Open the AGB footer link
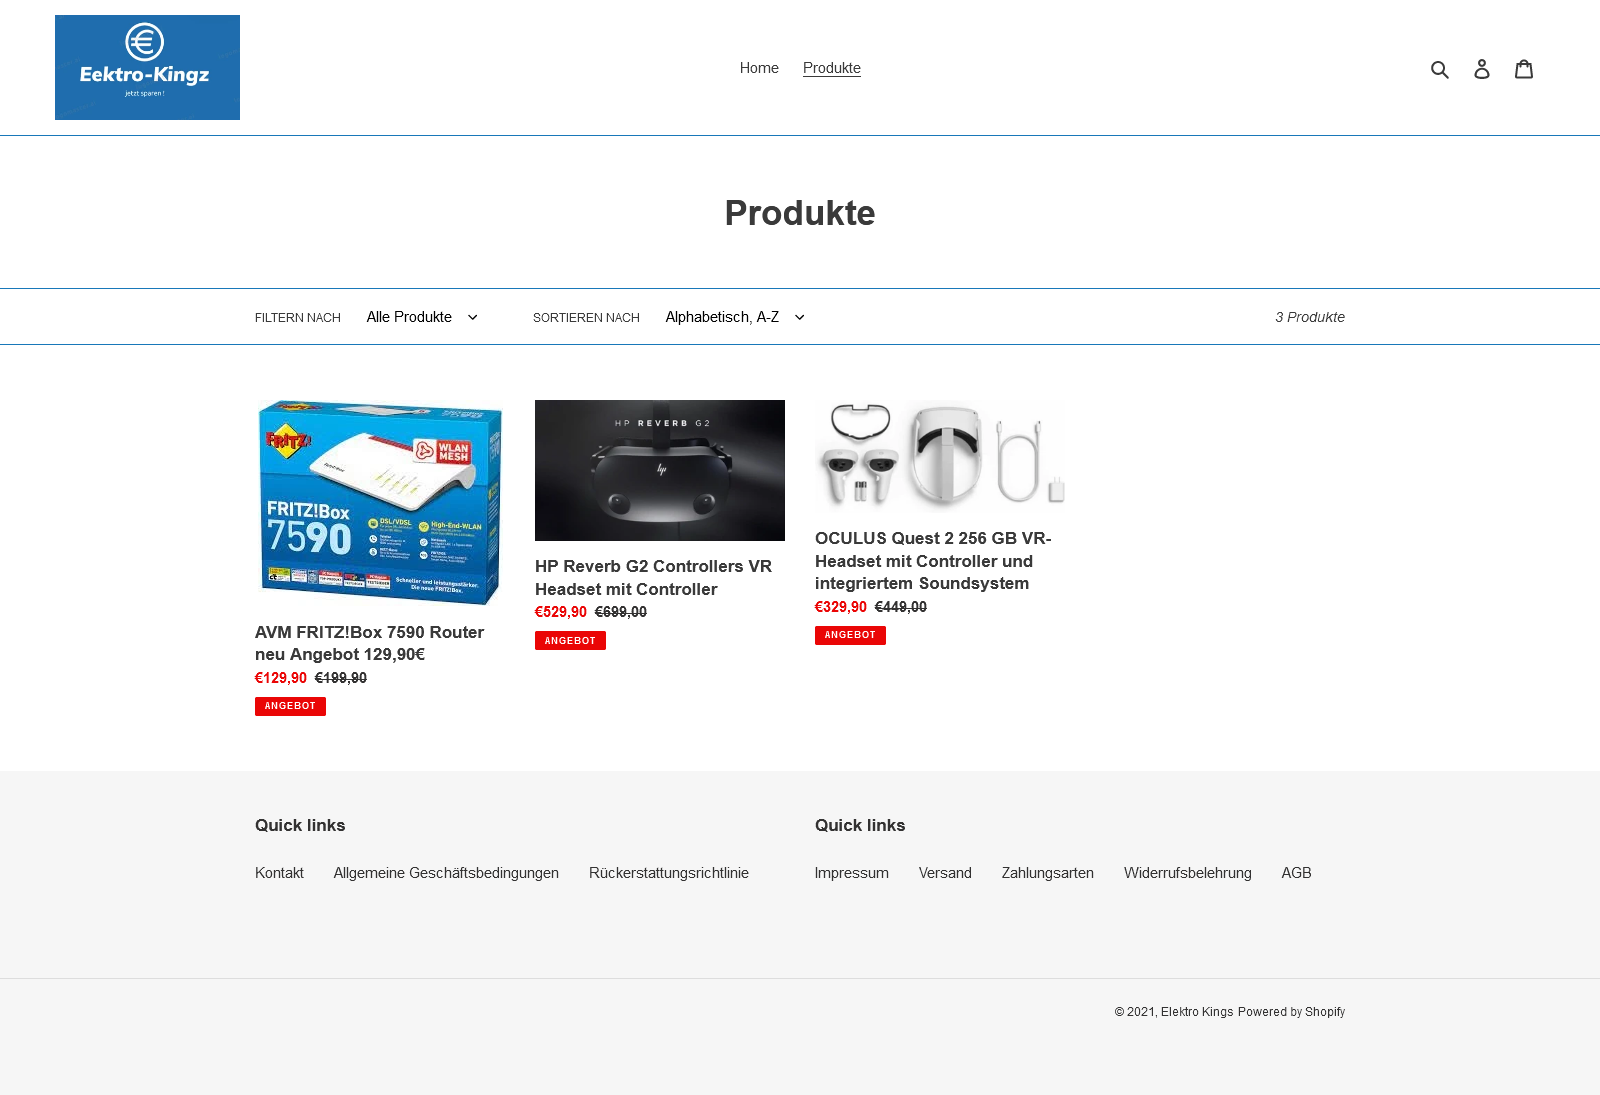 pyautogui.click(x=1296, y=873)
